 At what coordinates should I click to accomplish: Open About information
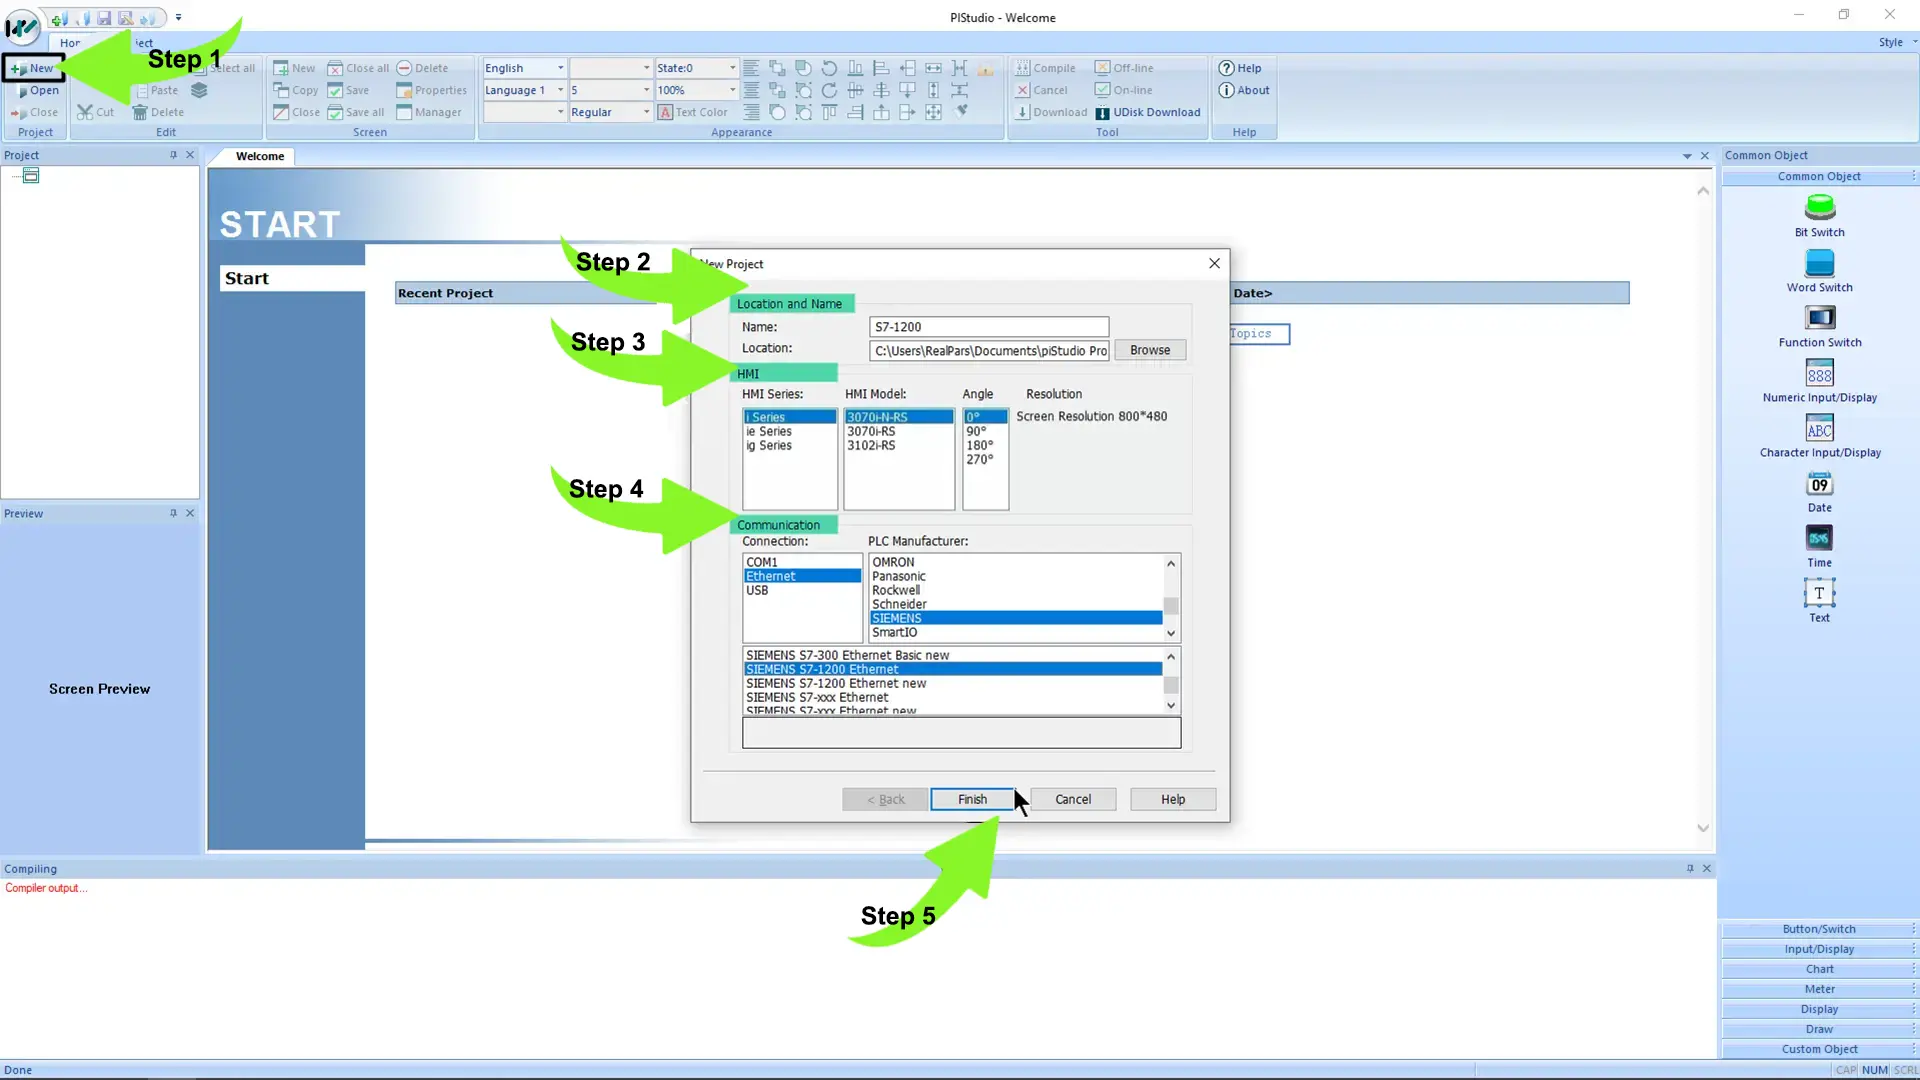(1244, 90)
